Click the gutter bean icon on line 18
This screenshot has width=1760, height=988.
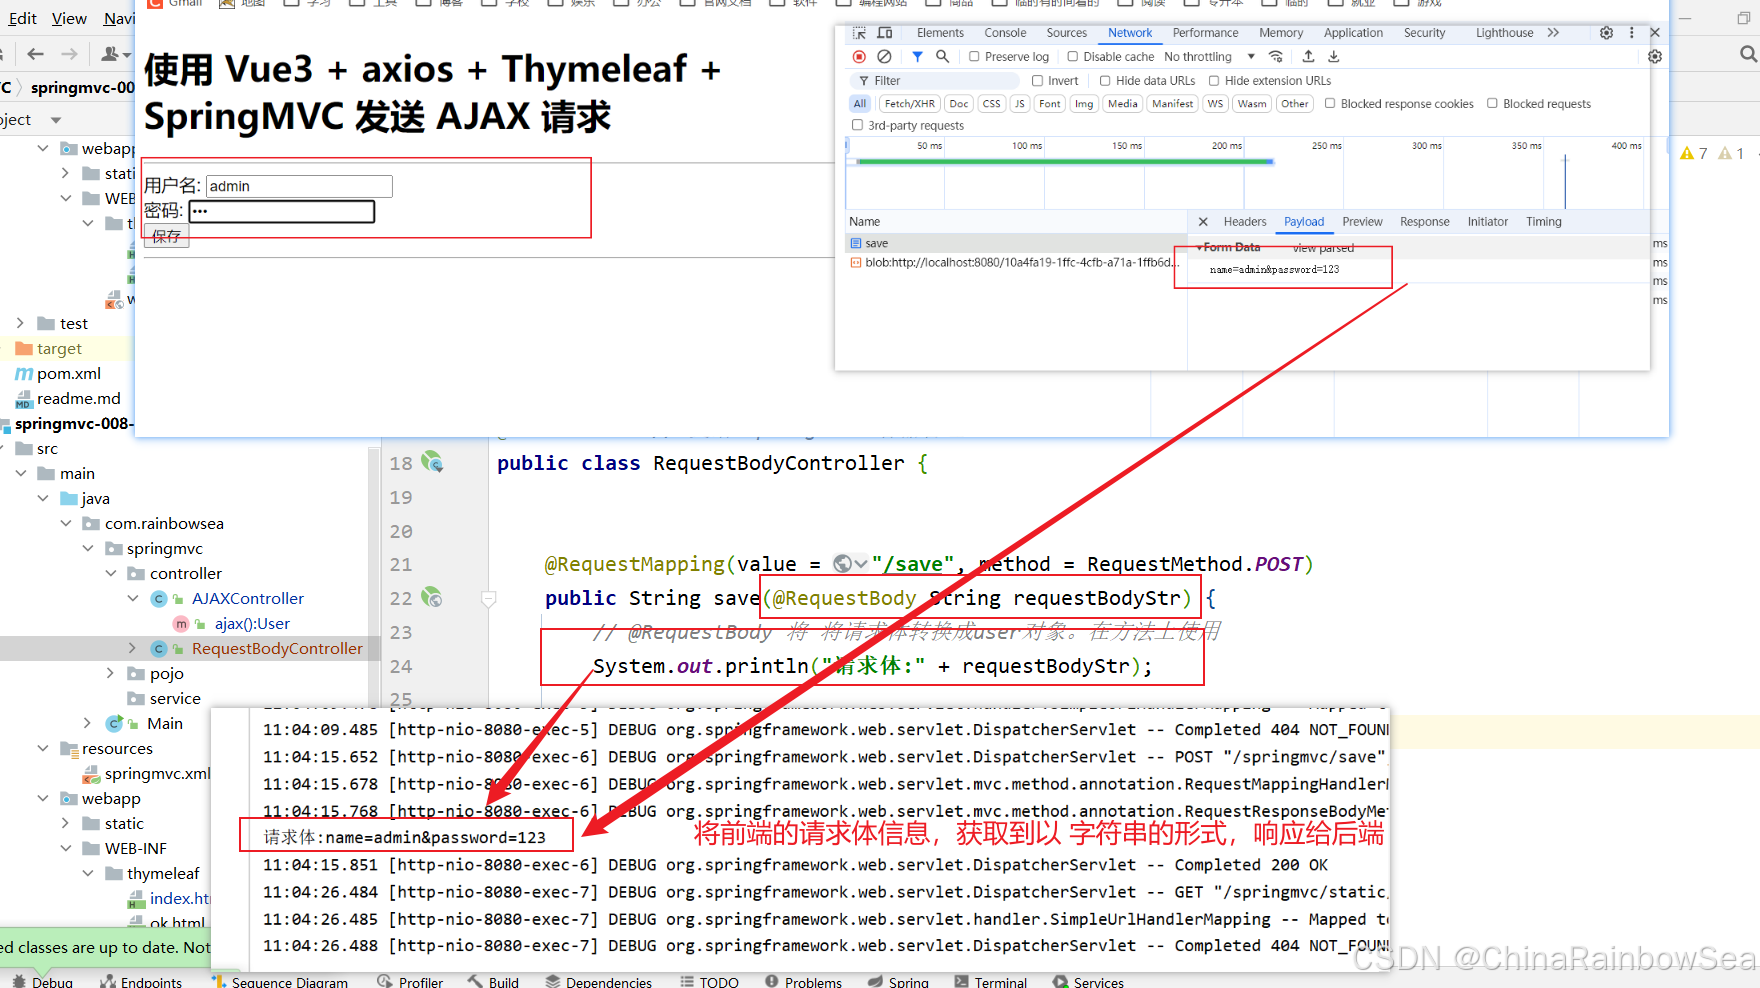click(x=432, y=462)
